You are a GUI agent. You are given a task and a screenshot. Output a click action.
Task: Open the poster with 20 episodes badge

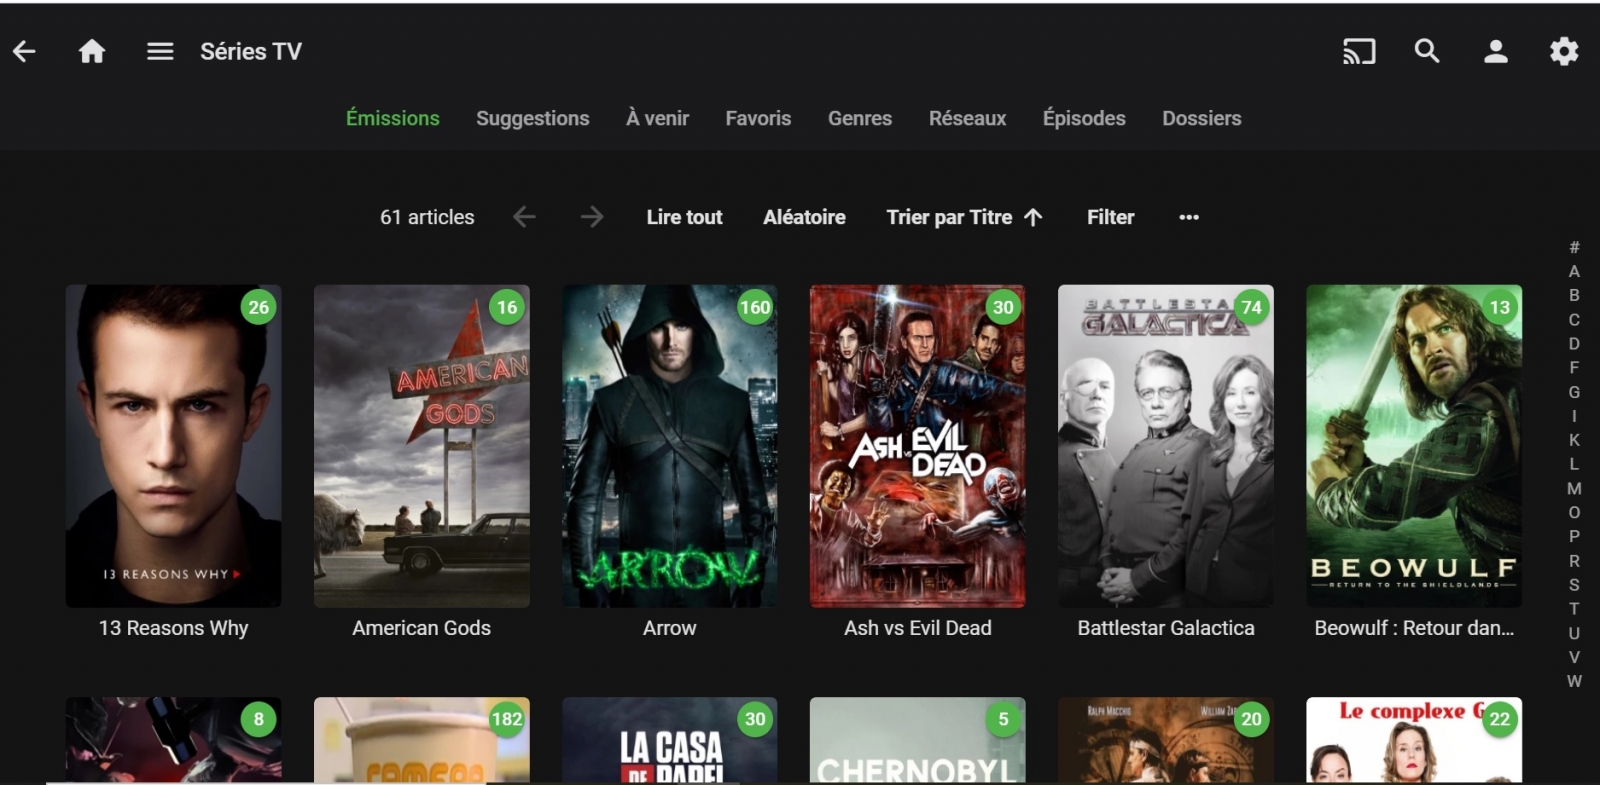pyautogui.click(x=1166, y=740)
